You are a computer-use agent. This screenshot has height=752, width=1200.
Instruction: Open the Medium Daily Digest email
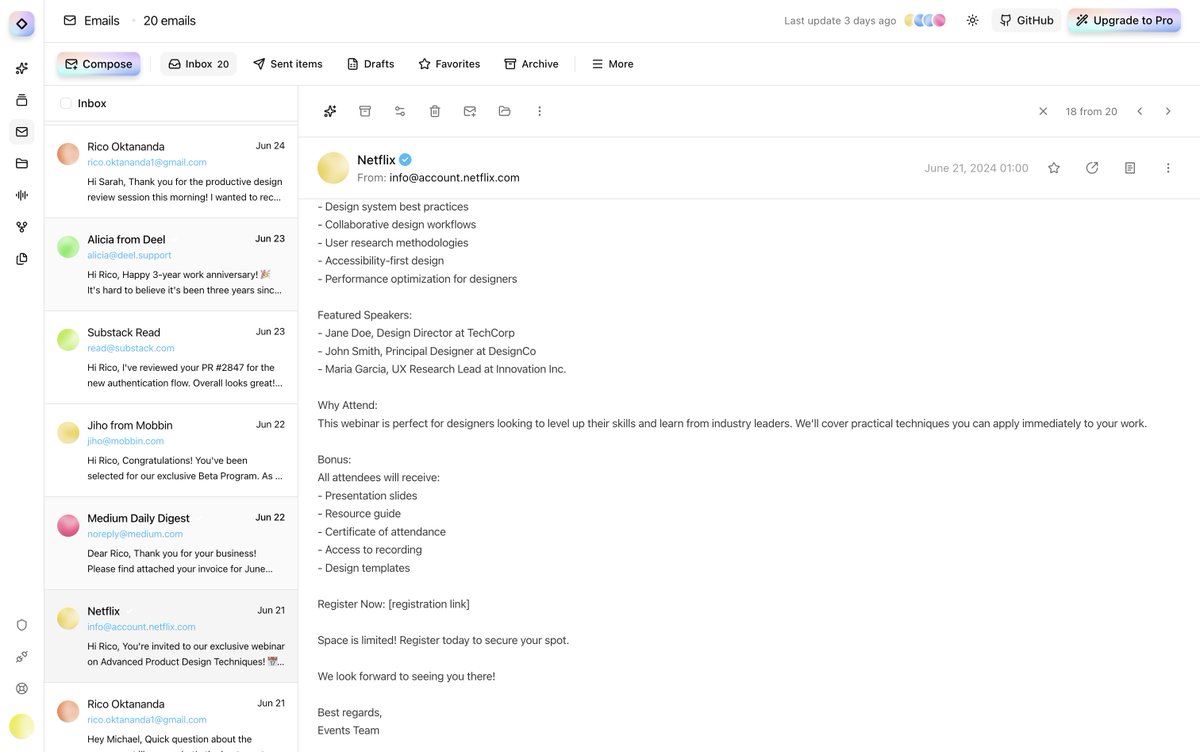[x=171, y=543]
